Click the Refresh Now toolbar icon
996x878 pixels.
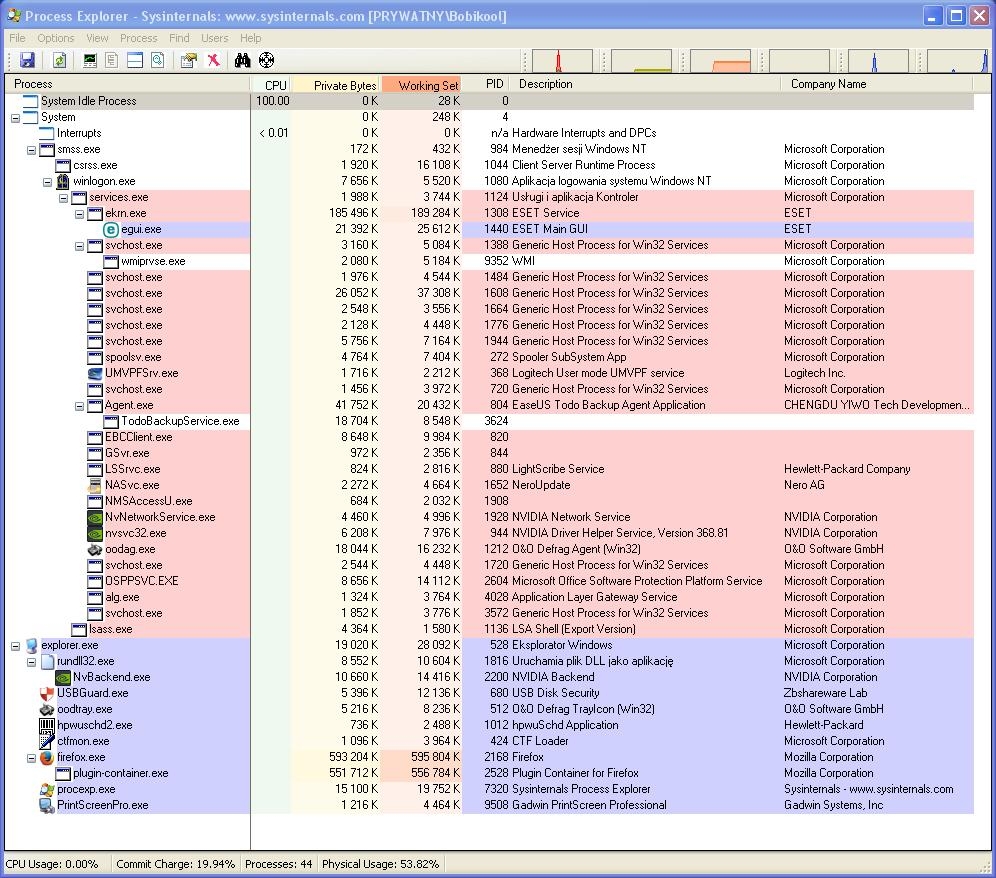click(59, 60)
